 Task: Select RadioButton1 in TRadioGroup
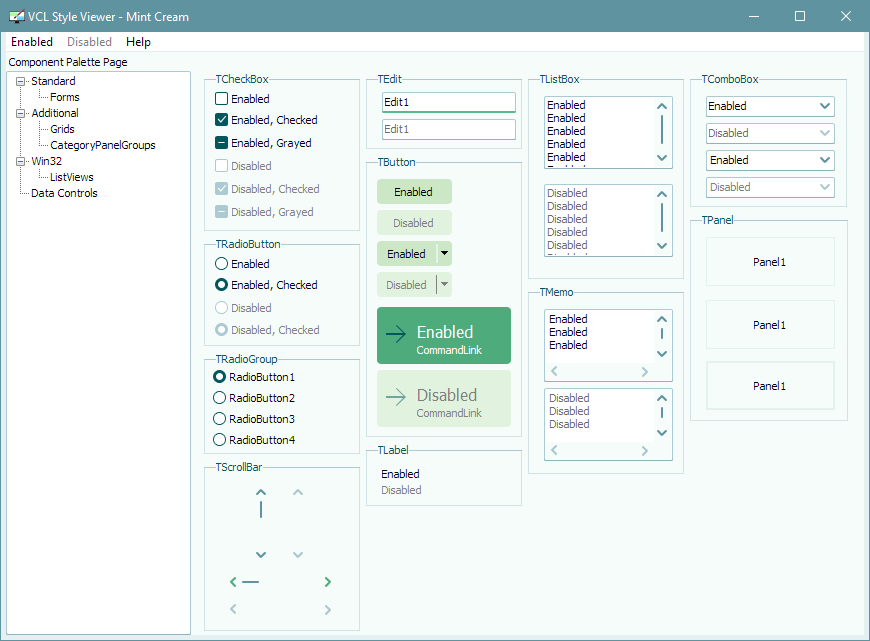[x=220, y=377]
